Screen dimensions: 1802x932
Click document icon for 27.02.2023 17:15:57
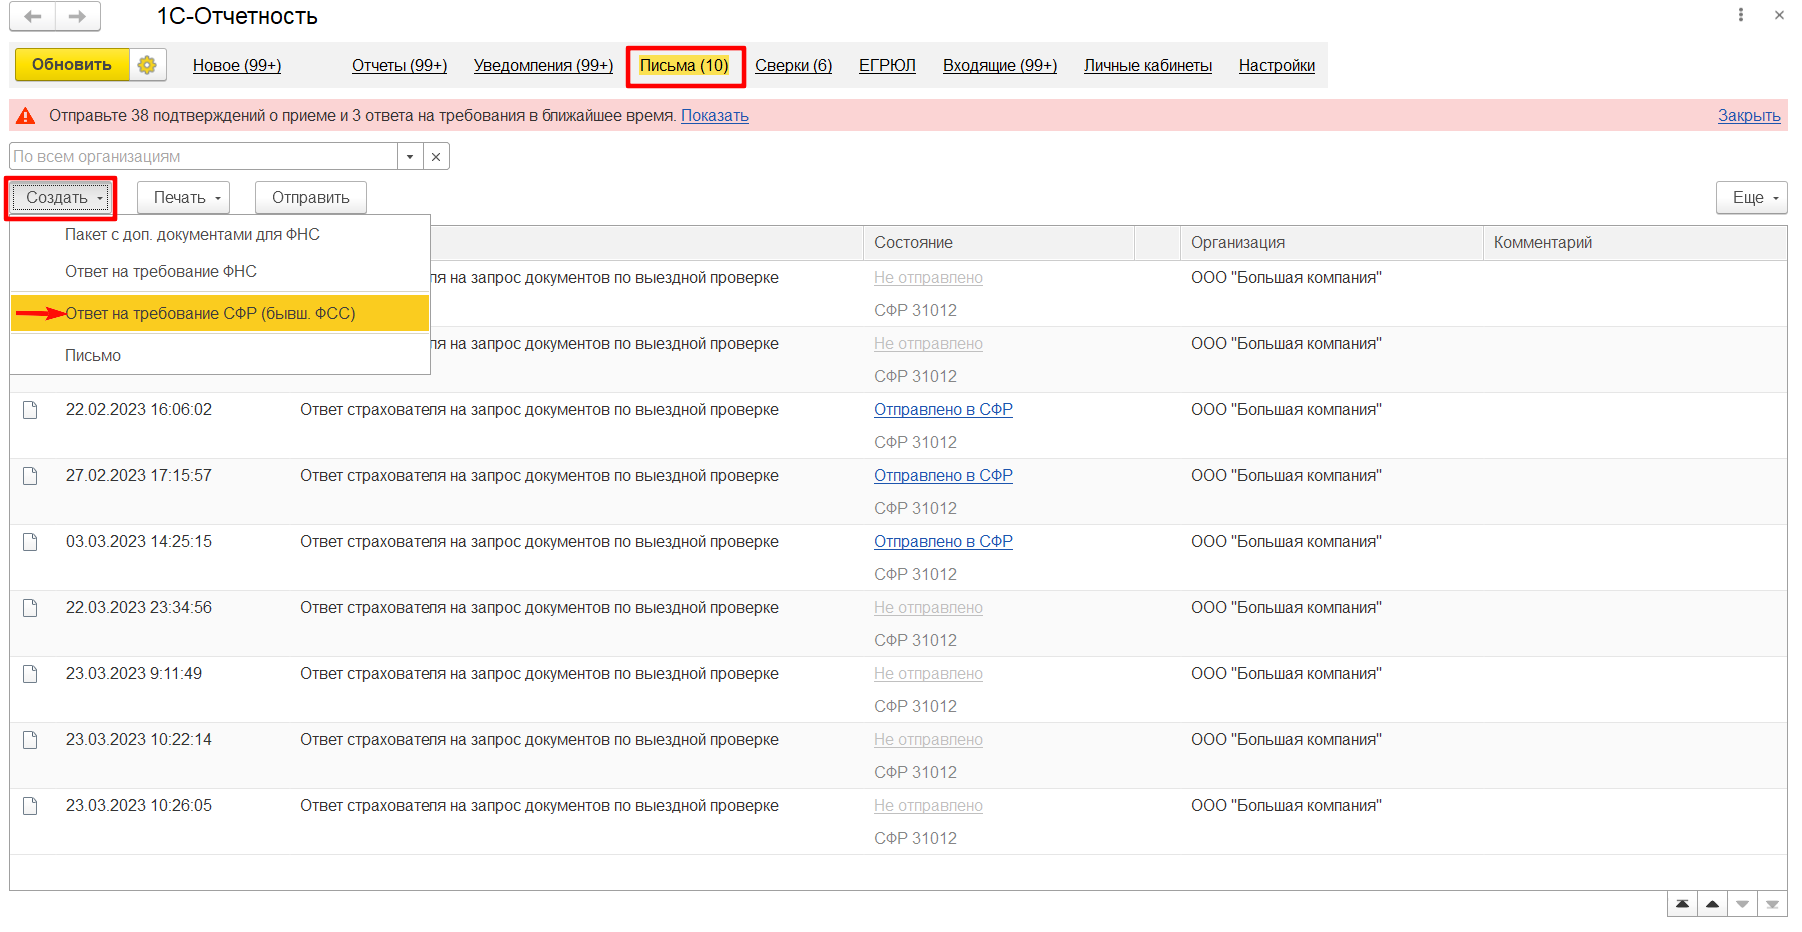click(x=30, y=476)
